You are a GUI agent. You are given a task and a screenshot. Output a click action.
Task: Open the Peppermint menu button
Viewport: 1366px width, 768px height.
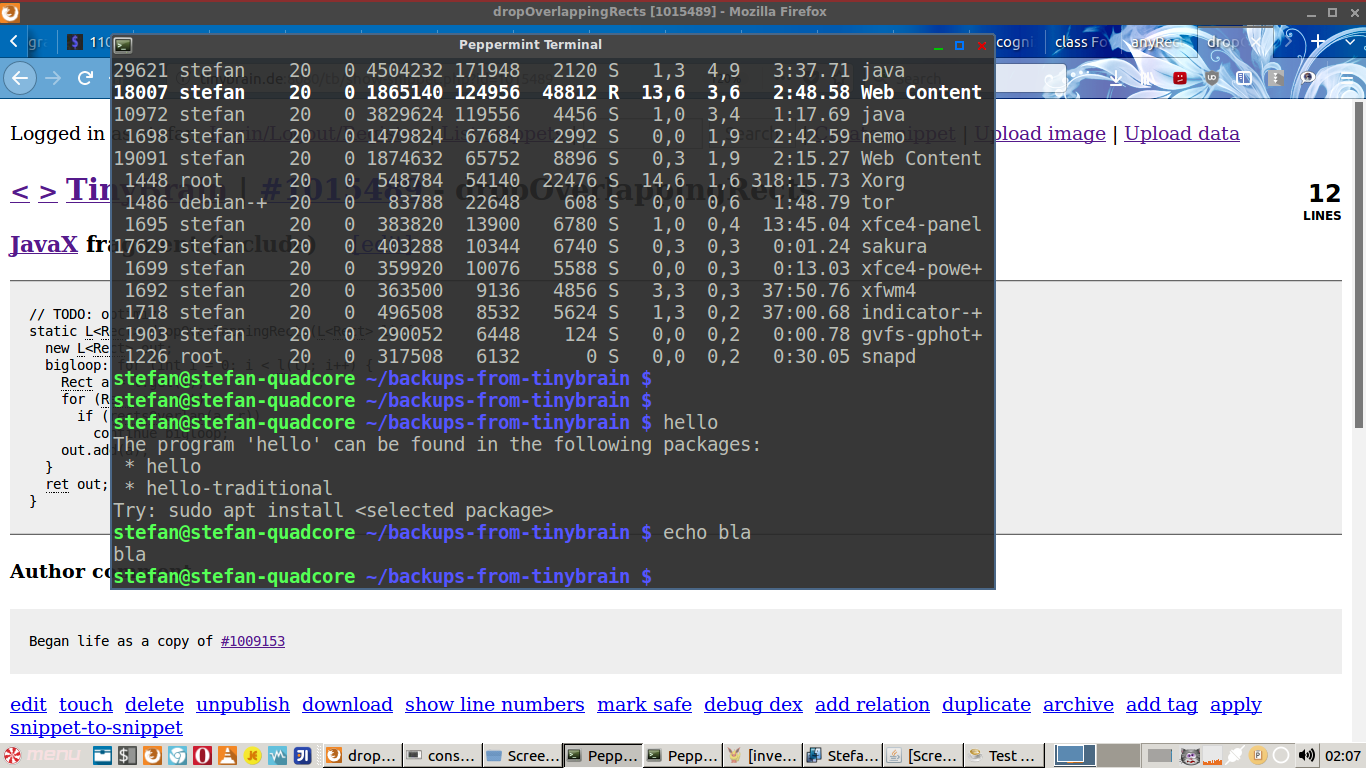coord(42,755)
